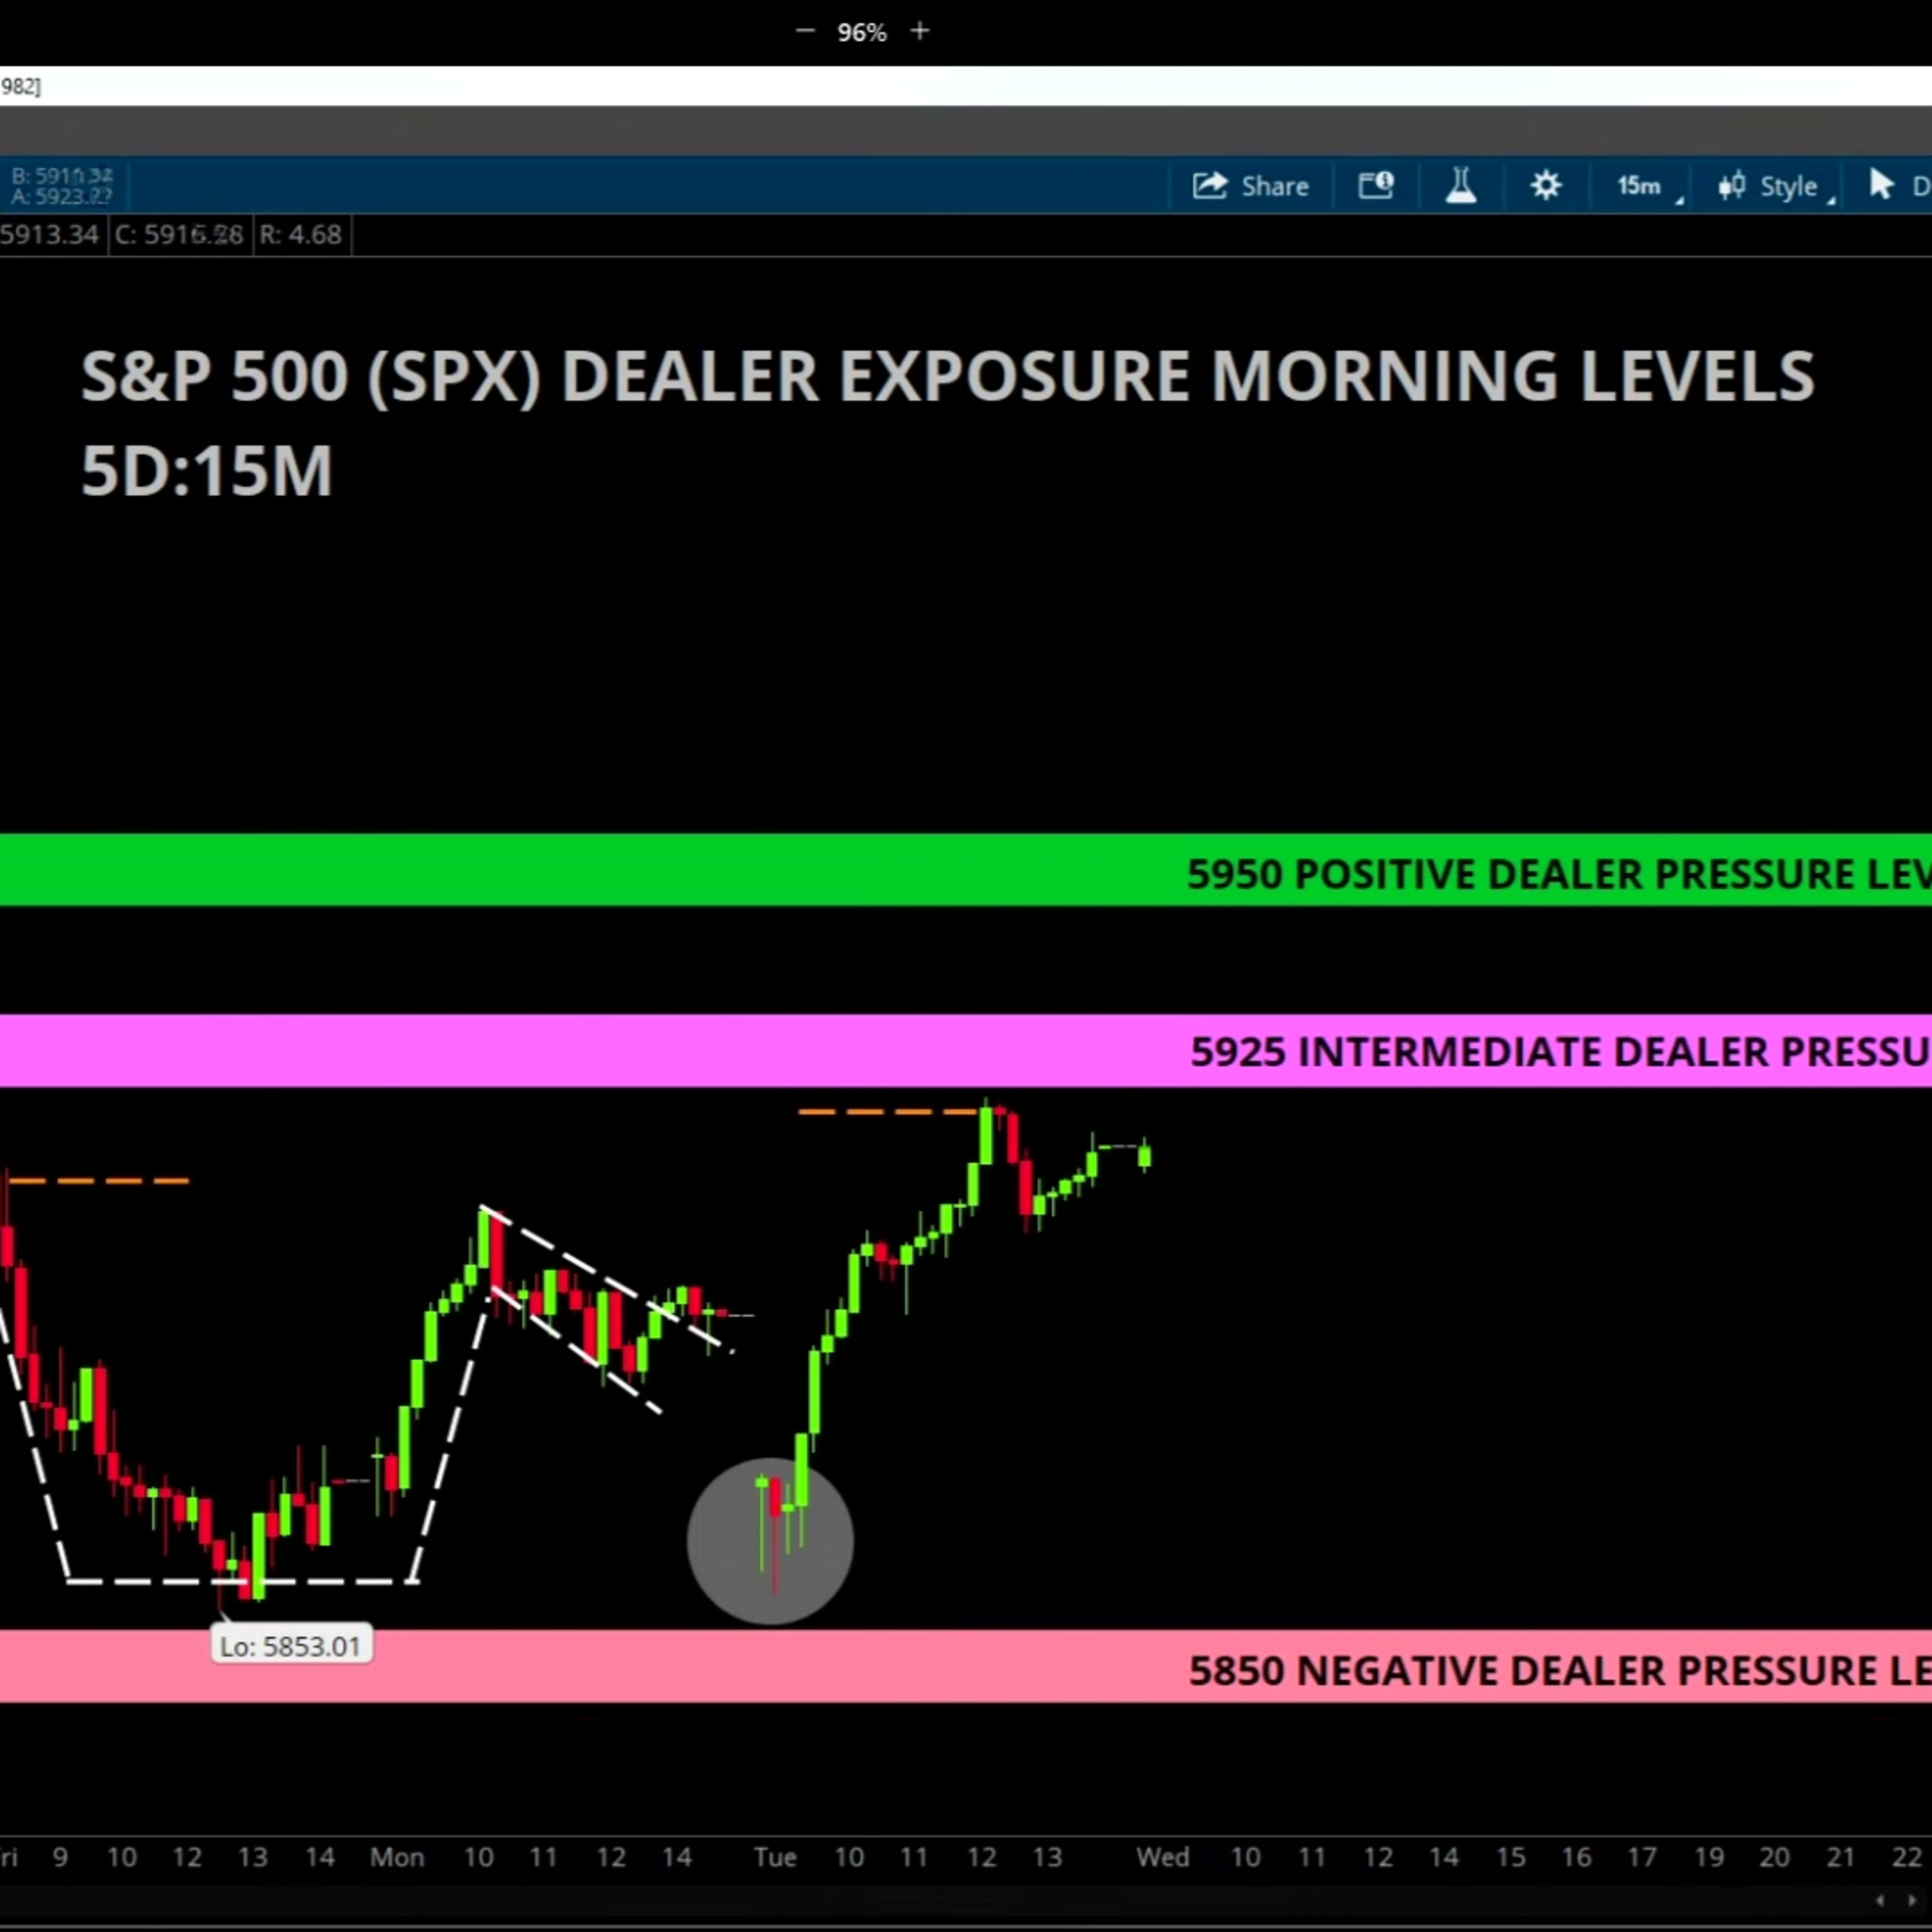Open chart settings gear icon
The width and height of the screenshot is (1932, 1932).
[x=1546, y=185]
